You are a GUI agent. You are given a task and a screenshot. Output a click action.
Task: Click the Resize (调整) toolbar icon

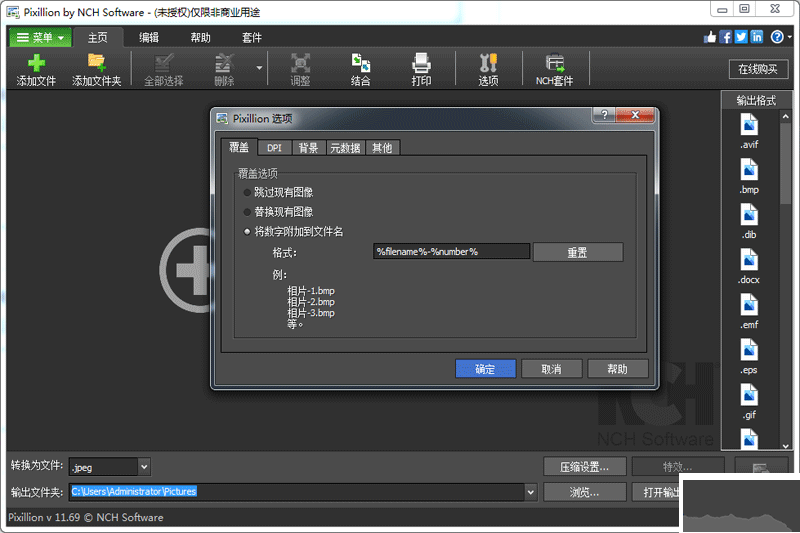tap(300, 63)
